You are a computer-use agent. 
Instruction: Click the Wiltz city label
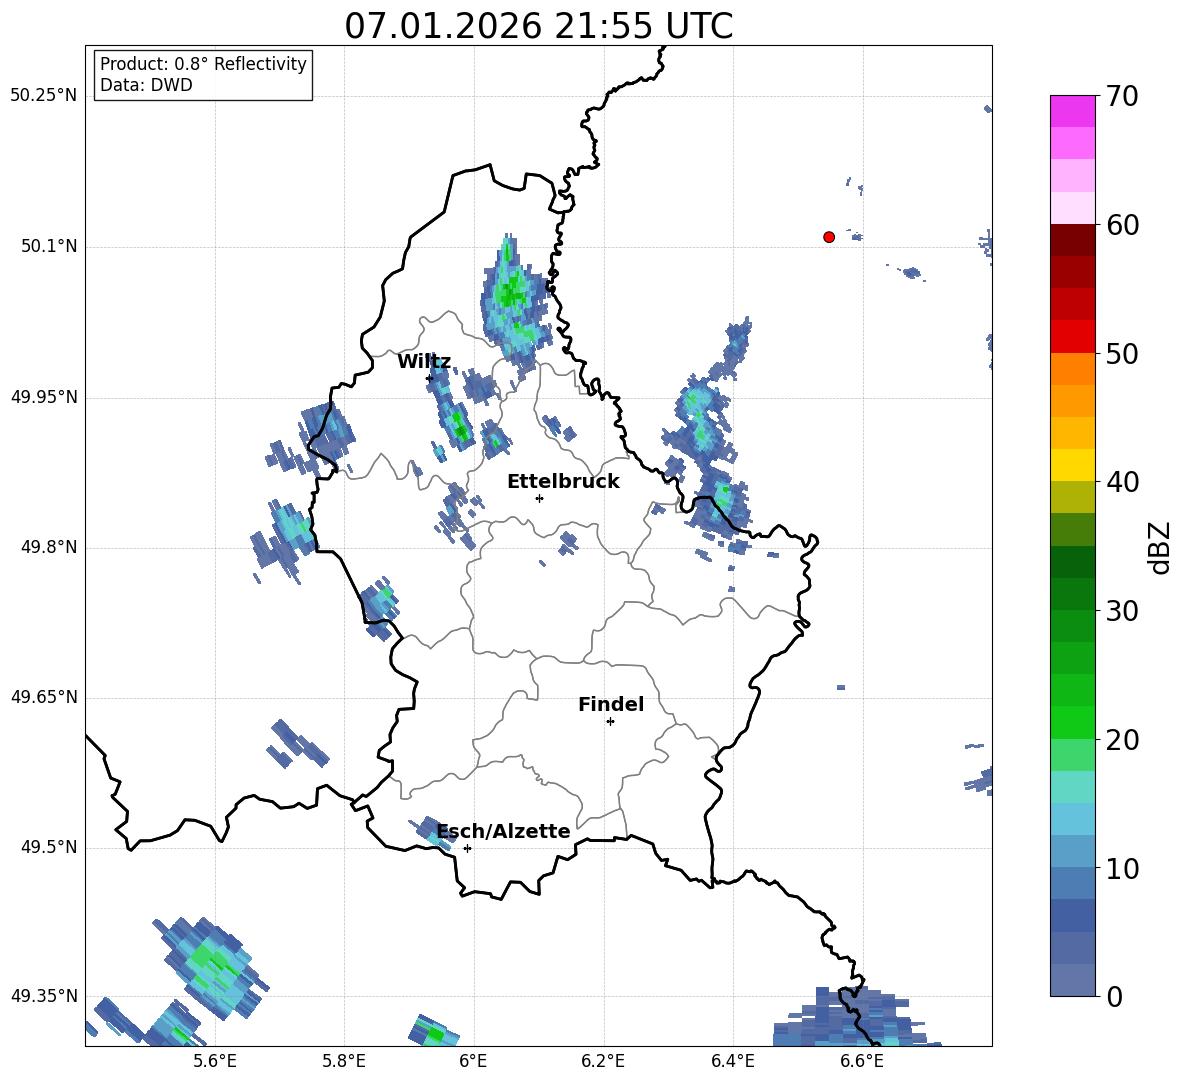click(x=424, y=362)
